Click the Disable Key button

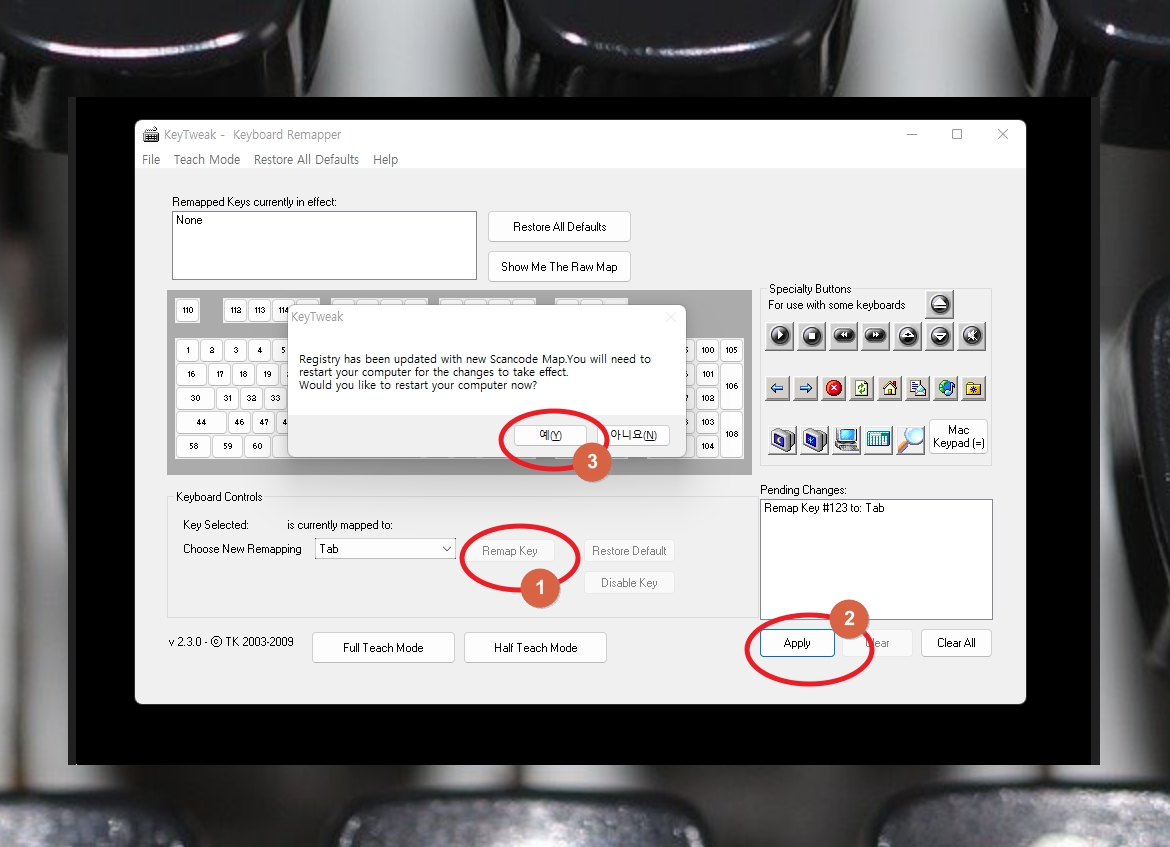pos(629,583)
